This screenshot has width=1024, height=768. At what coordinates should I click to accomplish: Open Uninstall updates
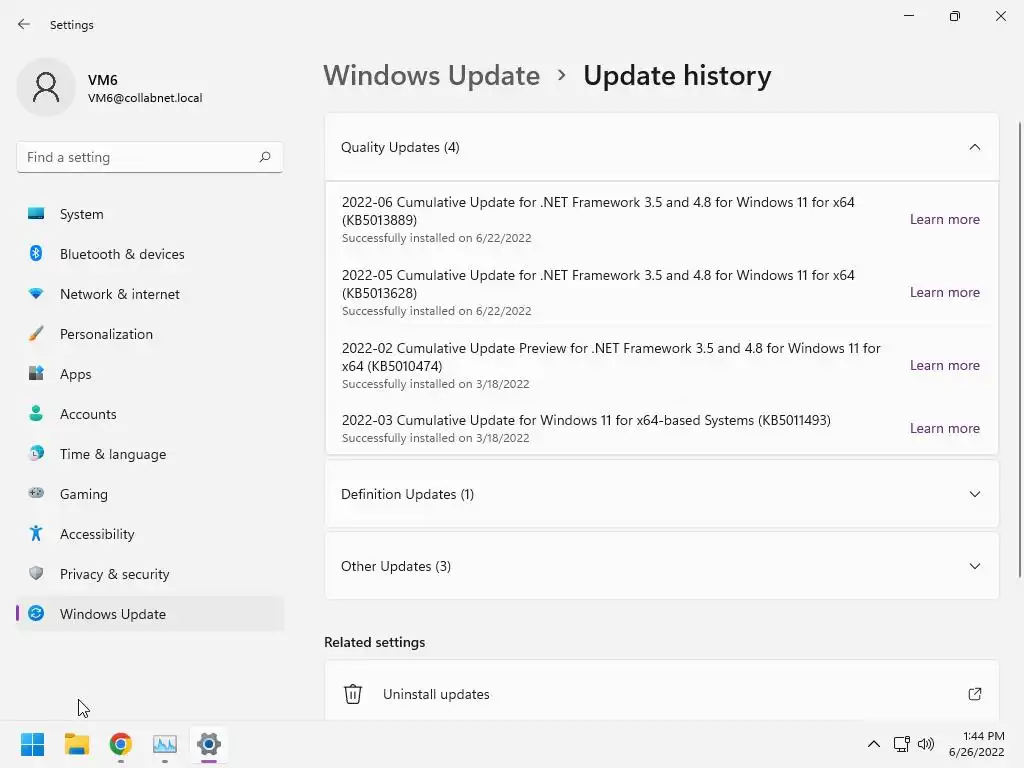tap(662, 690)
